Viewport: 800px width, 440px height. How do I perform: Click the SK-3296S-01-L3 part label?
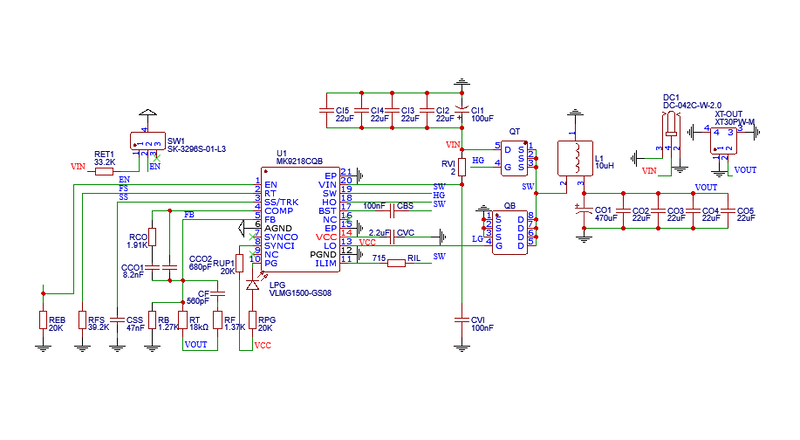196,149
